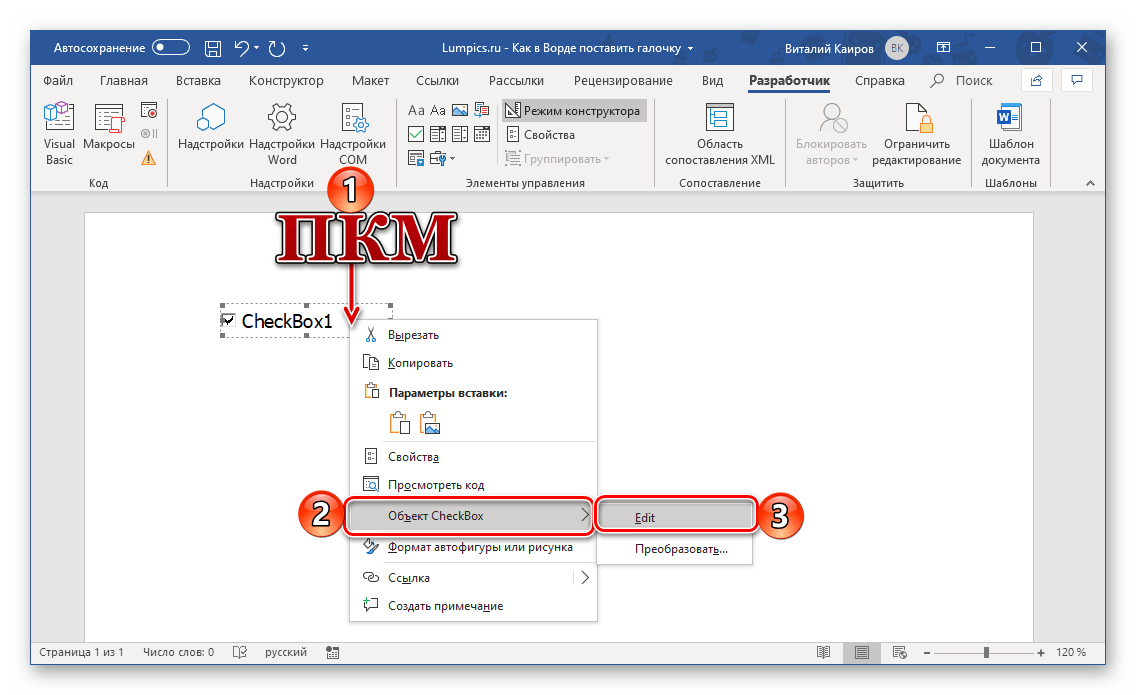Undo the last action
The width and height of the screenshot is (1136, 695).
pyautogui.click(x=241, y=48)
